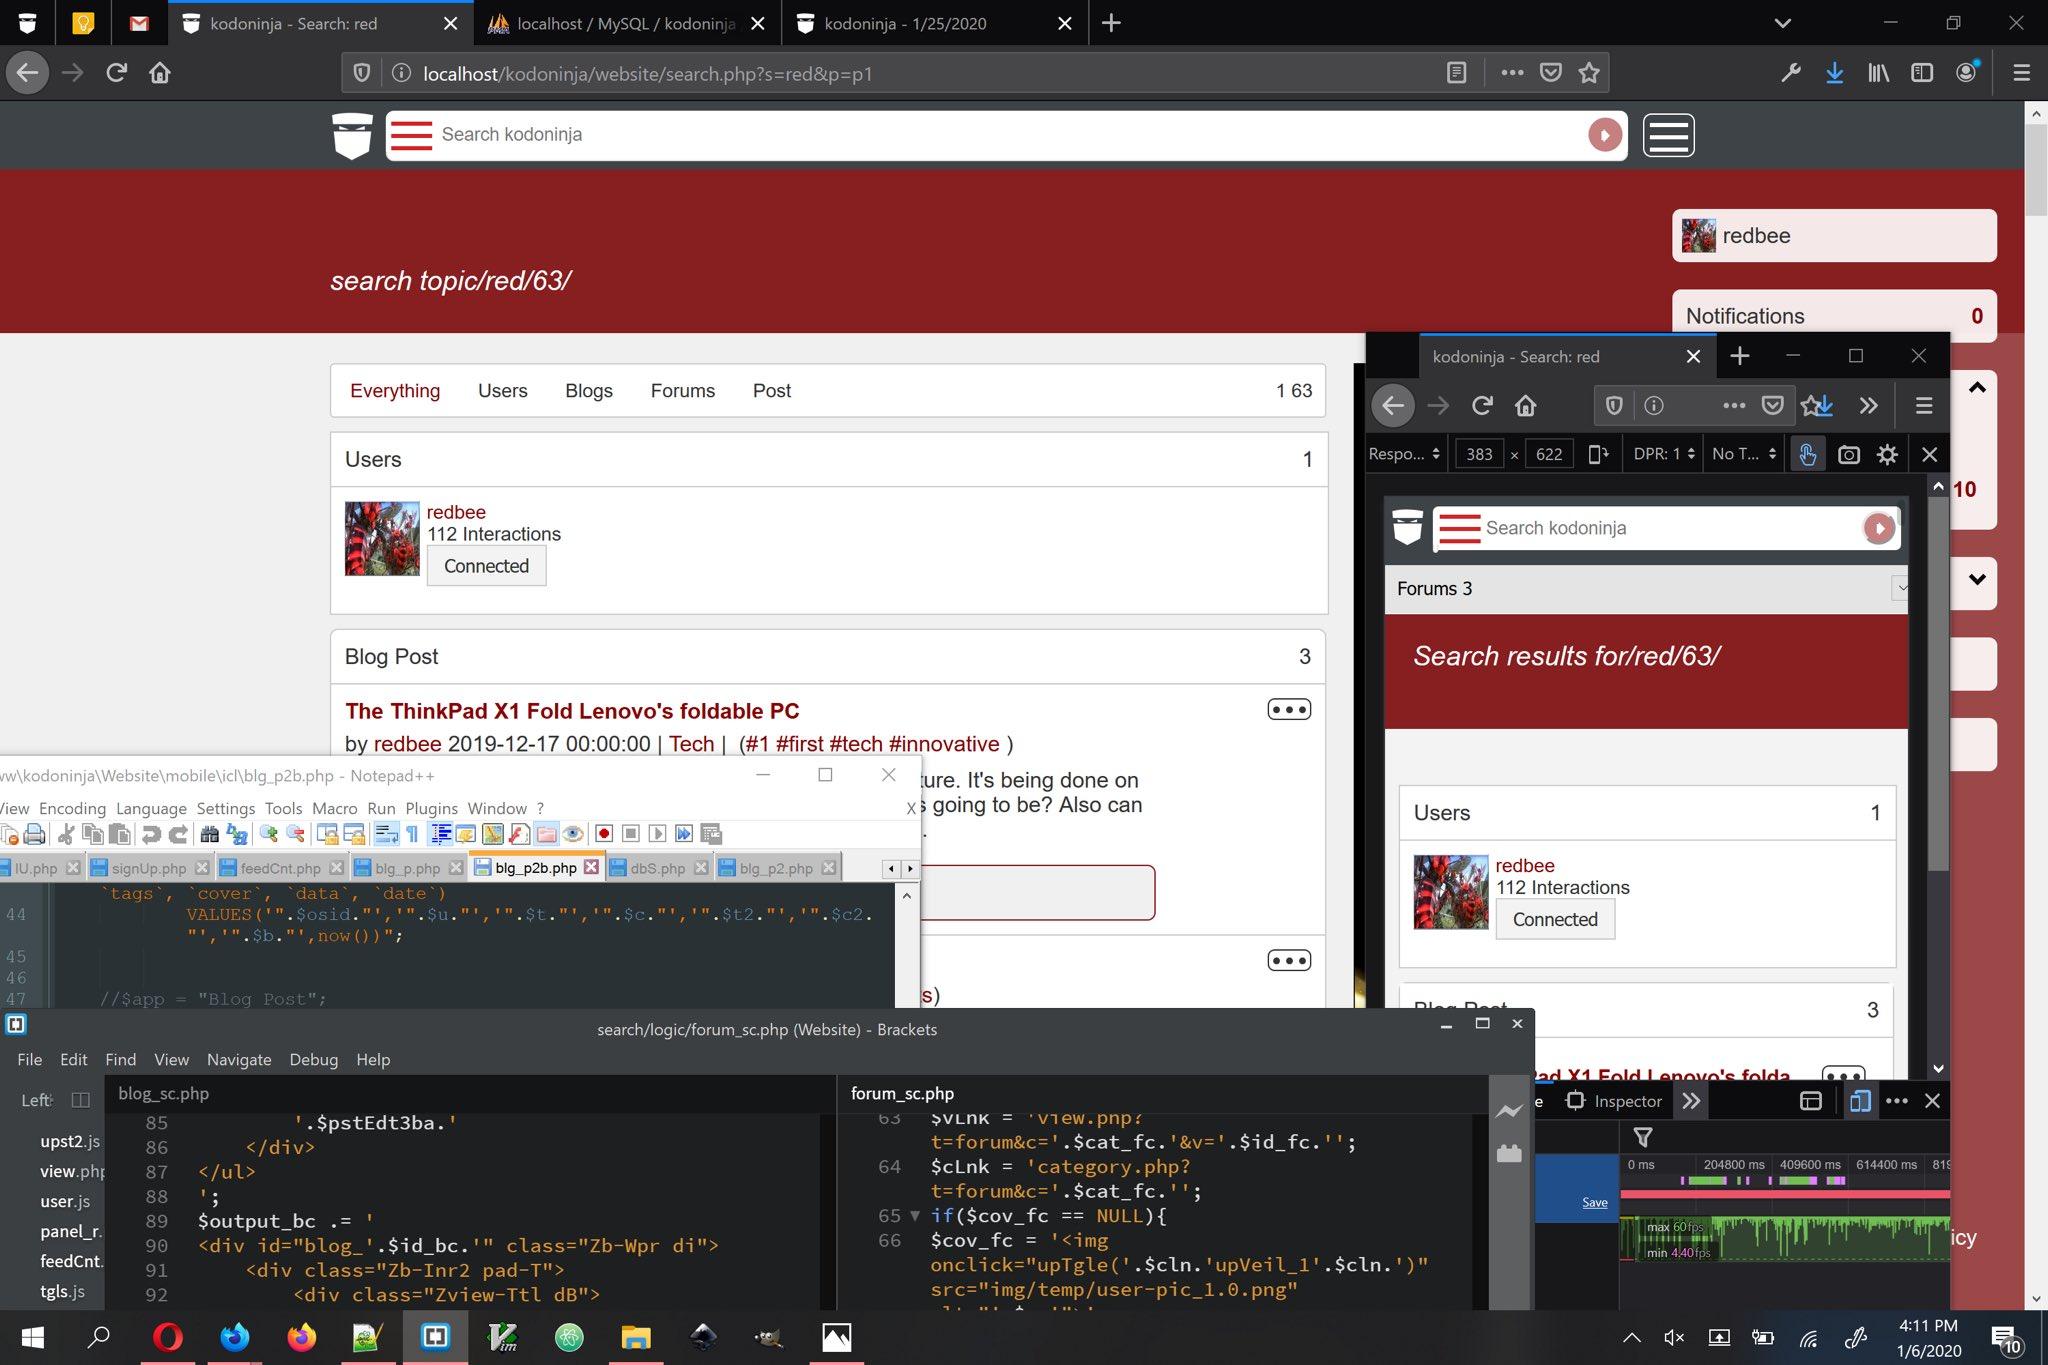Open the Plugins menu in Notepad++
This screenshot has width=2048, height=1365.
pyautogui.click(x=431, y=808)
